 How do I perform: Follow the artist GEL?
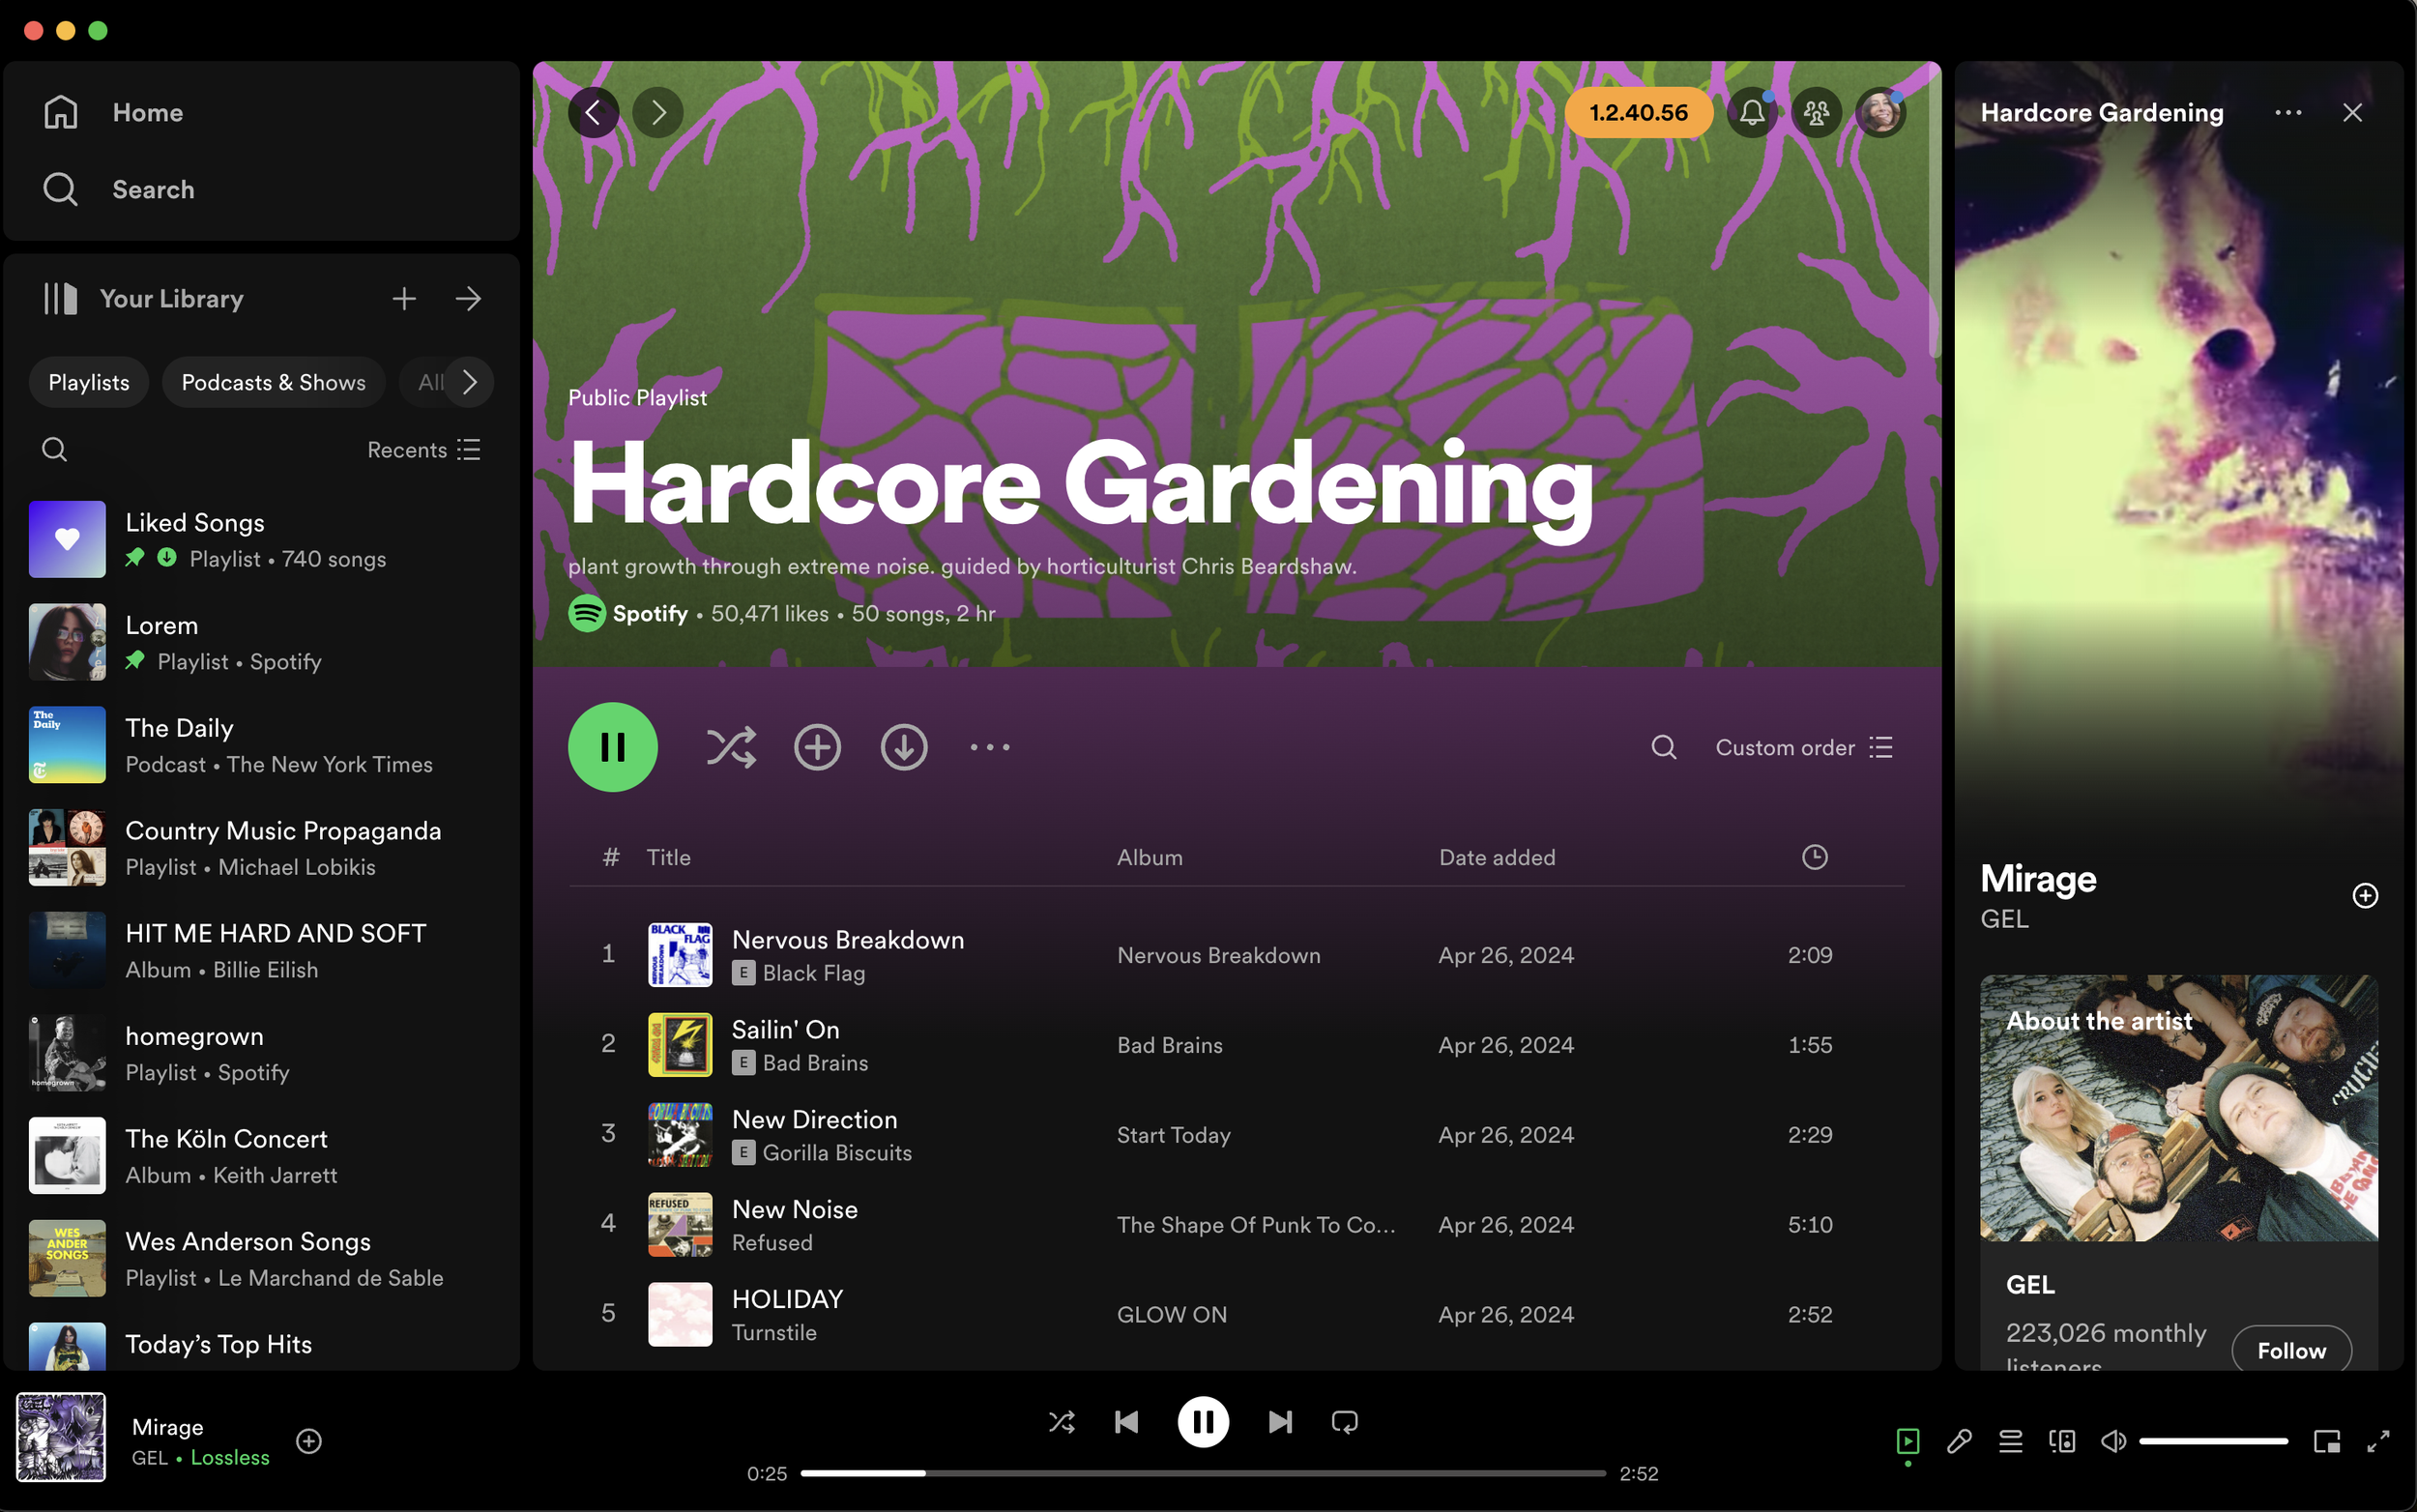(x=2291, y=1351)
